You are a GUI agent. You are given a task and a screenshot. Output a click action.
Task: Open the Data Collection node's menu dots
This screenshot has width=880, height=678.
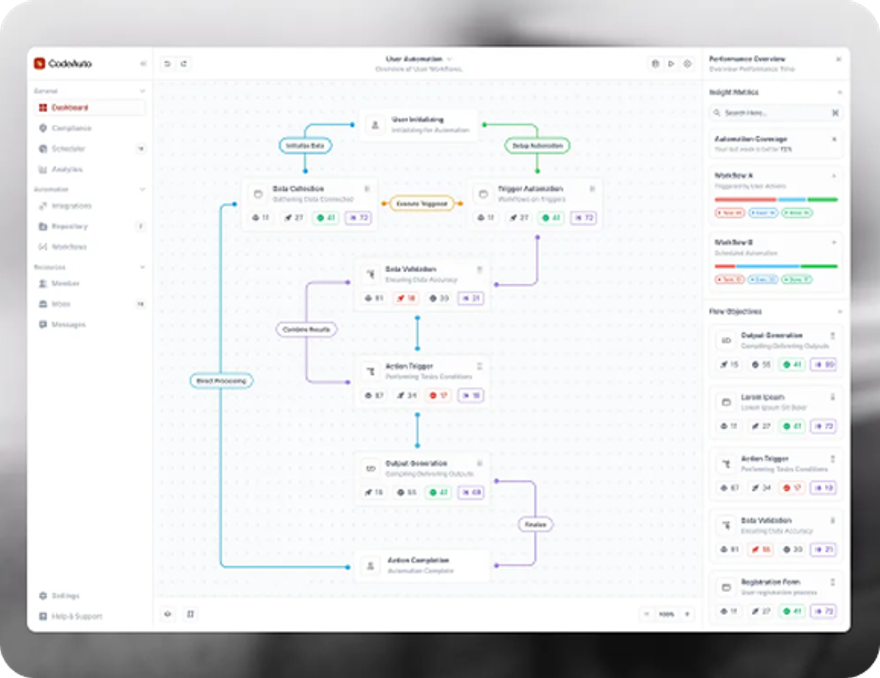click(x=367, y=189)
